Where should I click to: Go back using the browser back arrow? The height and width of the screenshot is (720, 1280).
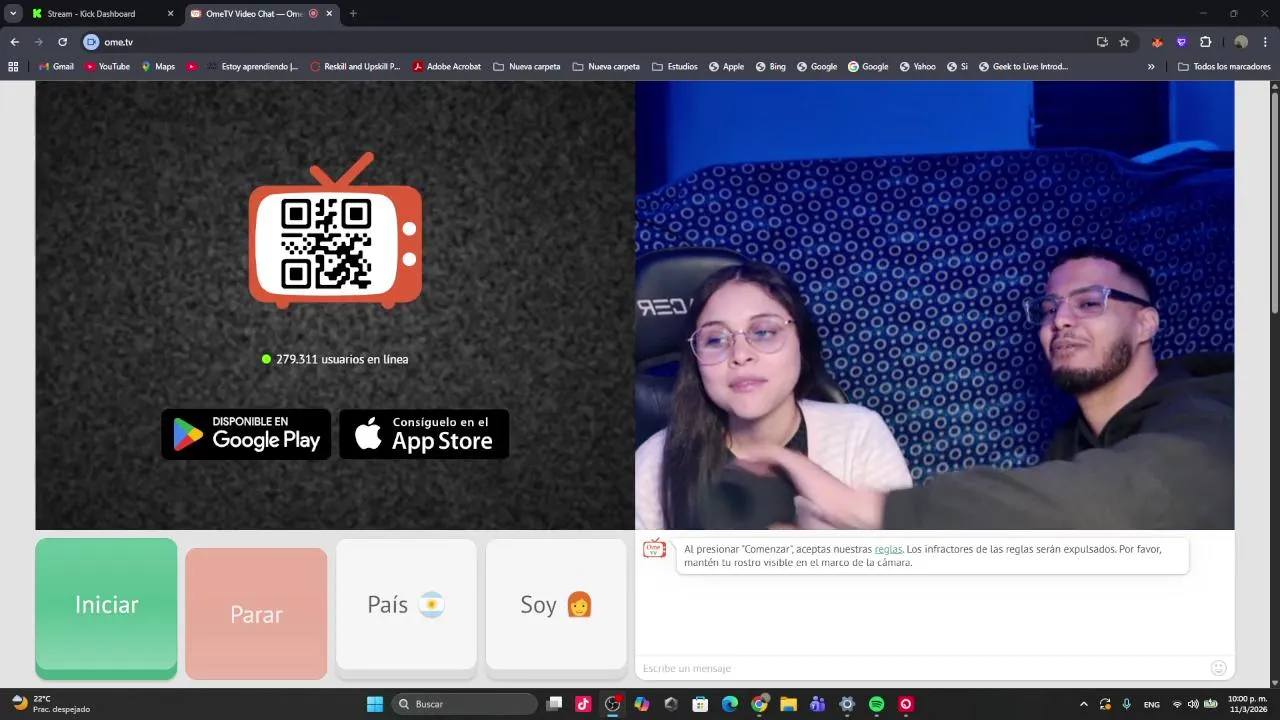14,42
